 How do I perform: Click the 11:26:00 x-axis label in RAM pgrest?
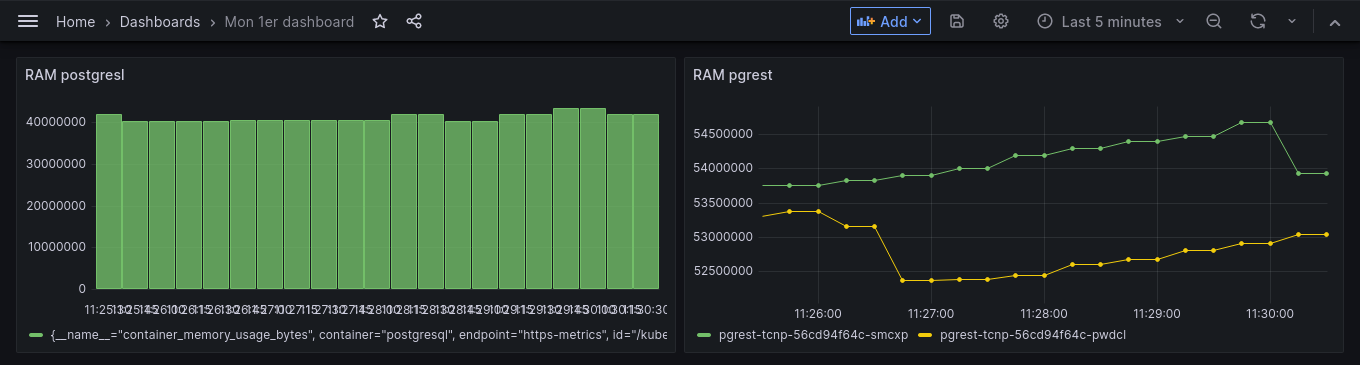point(817,313)
